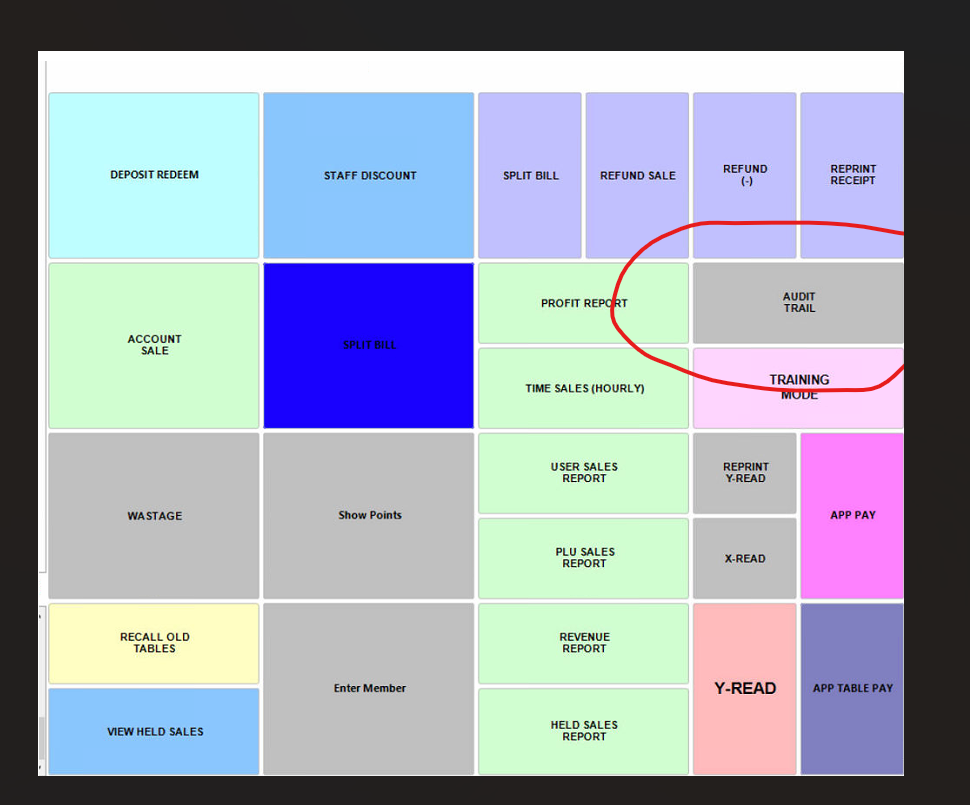Click Show Points
970x805 pixels.
(369, 515)
